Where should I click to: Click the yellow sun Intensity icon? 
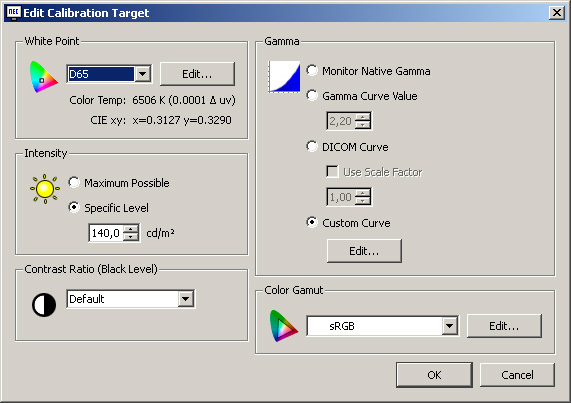coord(45,189)
